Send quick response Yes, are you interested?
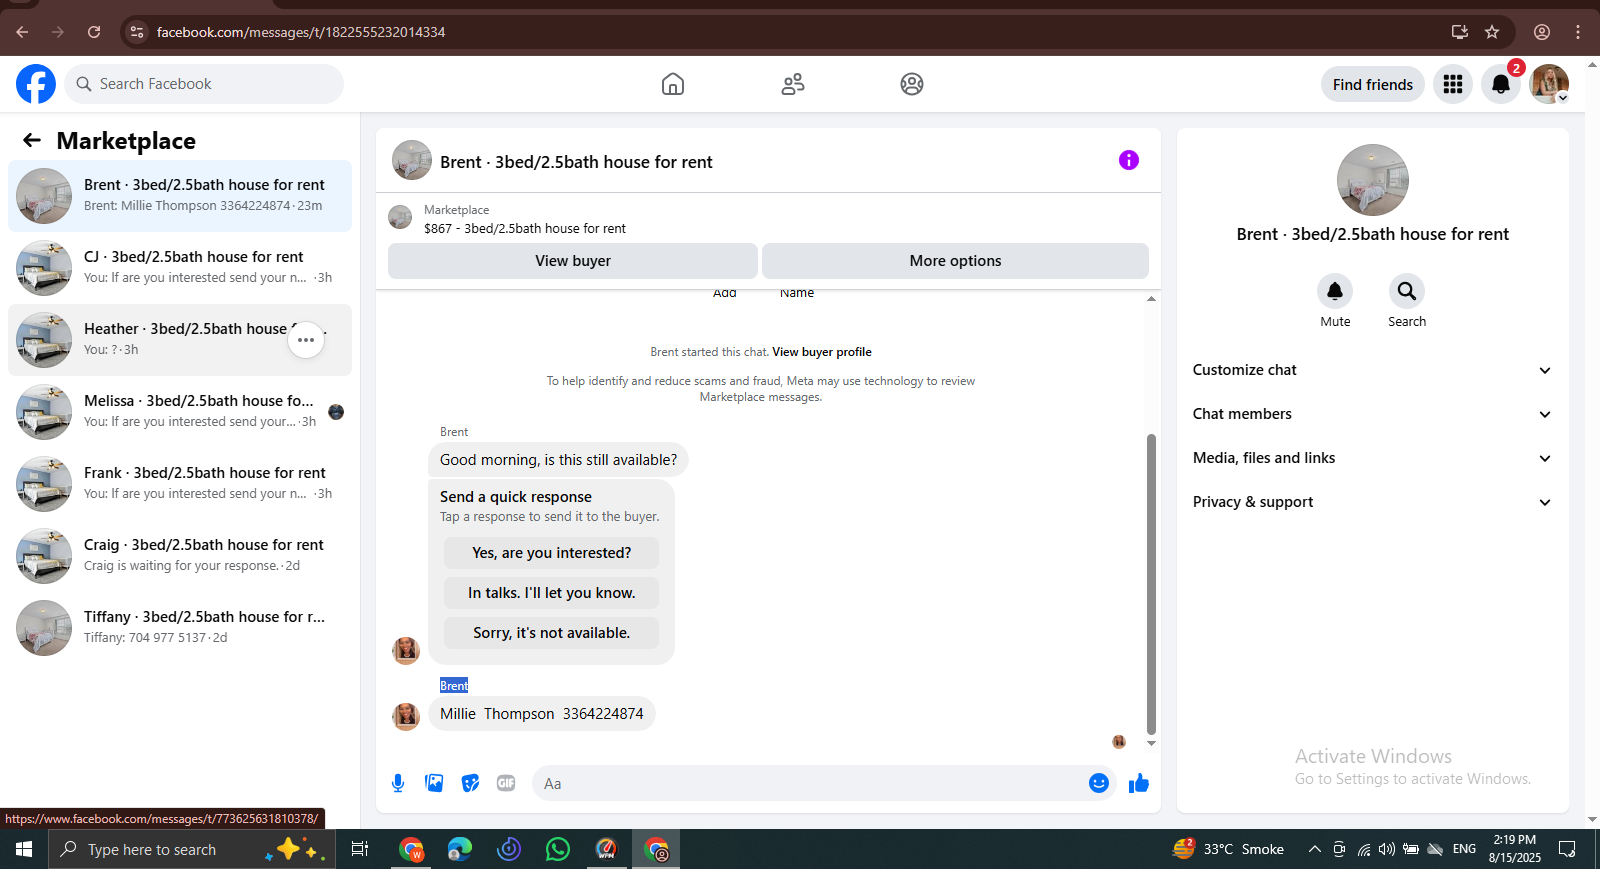 (x=551, y=553)
